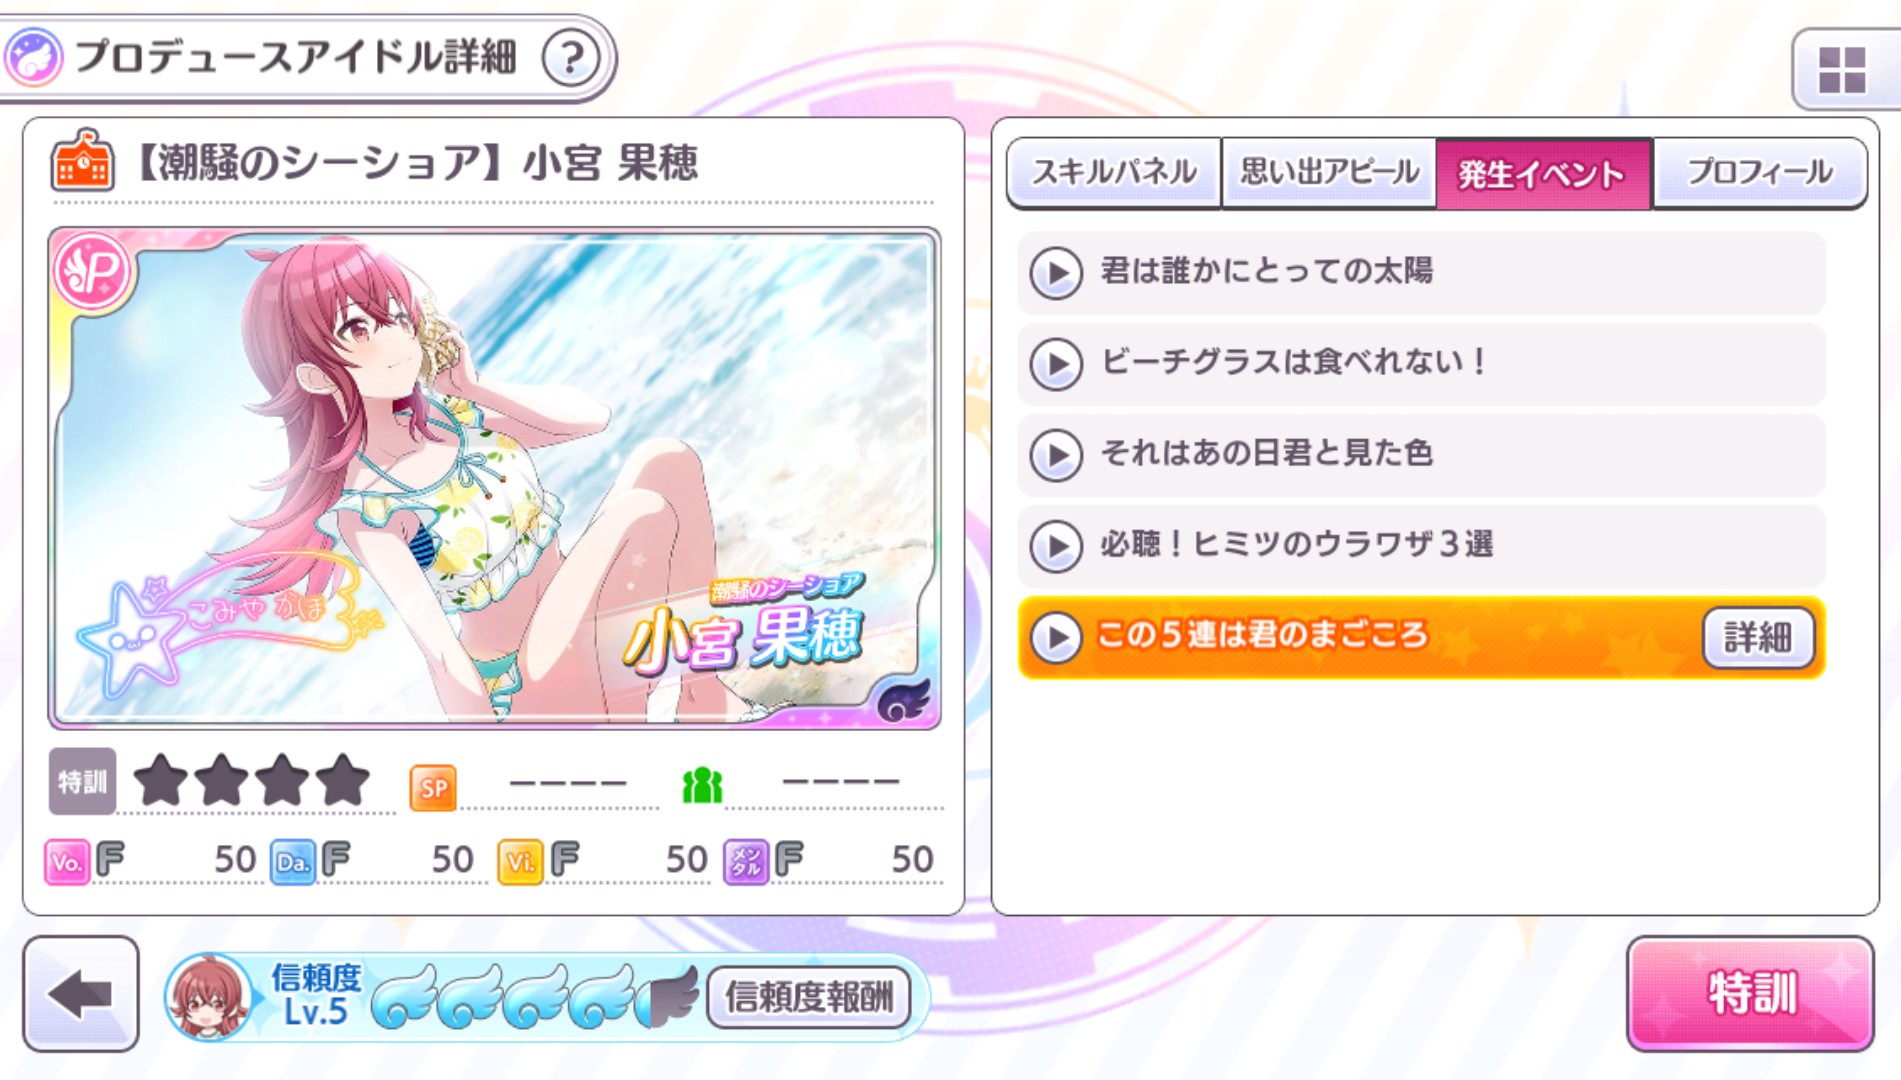Open 詳細 for the highlighted event
This screenshot has height=1080, width=1901.
tap(1758, 637)
